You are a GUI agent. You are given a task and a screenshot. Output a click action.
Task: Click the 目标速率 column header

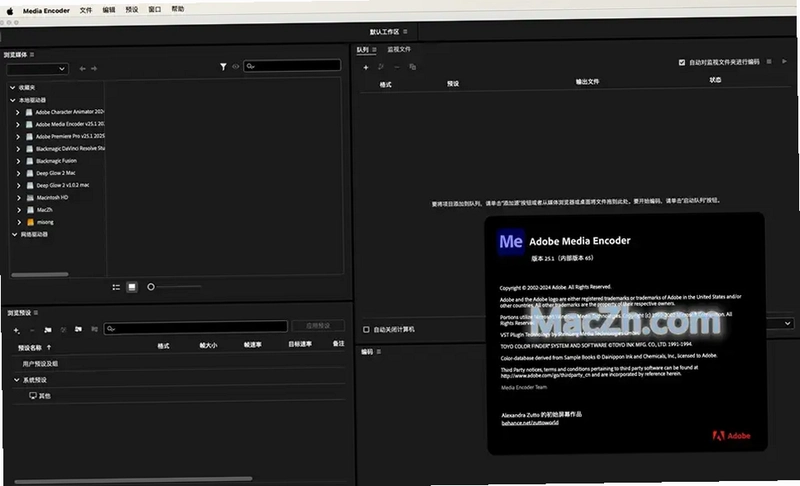point(300,344)
